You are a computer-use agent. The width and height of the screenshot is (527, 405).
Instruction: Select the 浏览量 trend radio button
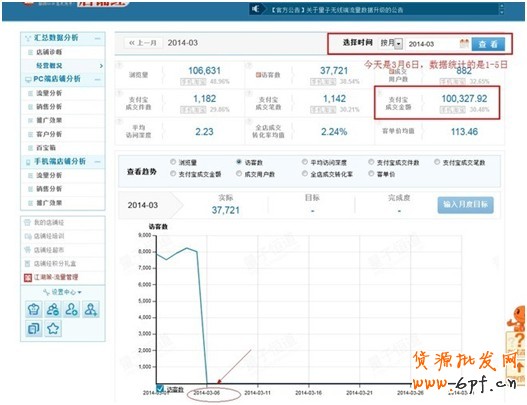pyautogui.click(x=173, y=162)
